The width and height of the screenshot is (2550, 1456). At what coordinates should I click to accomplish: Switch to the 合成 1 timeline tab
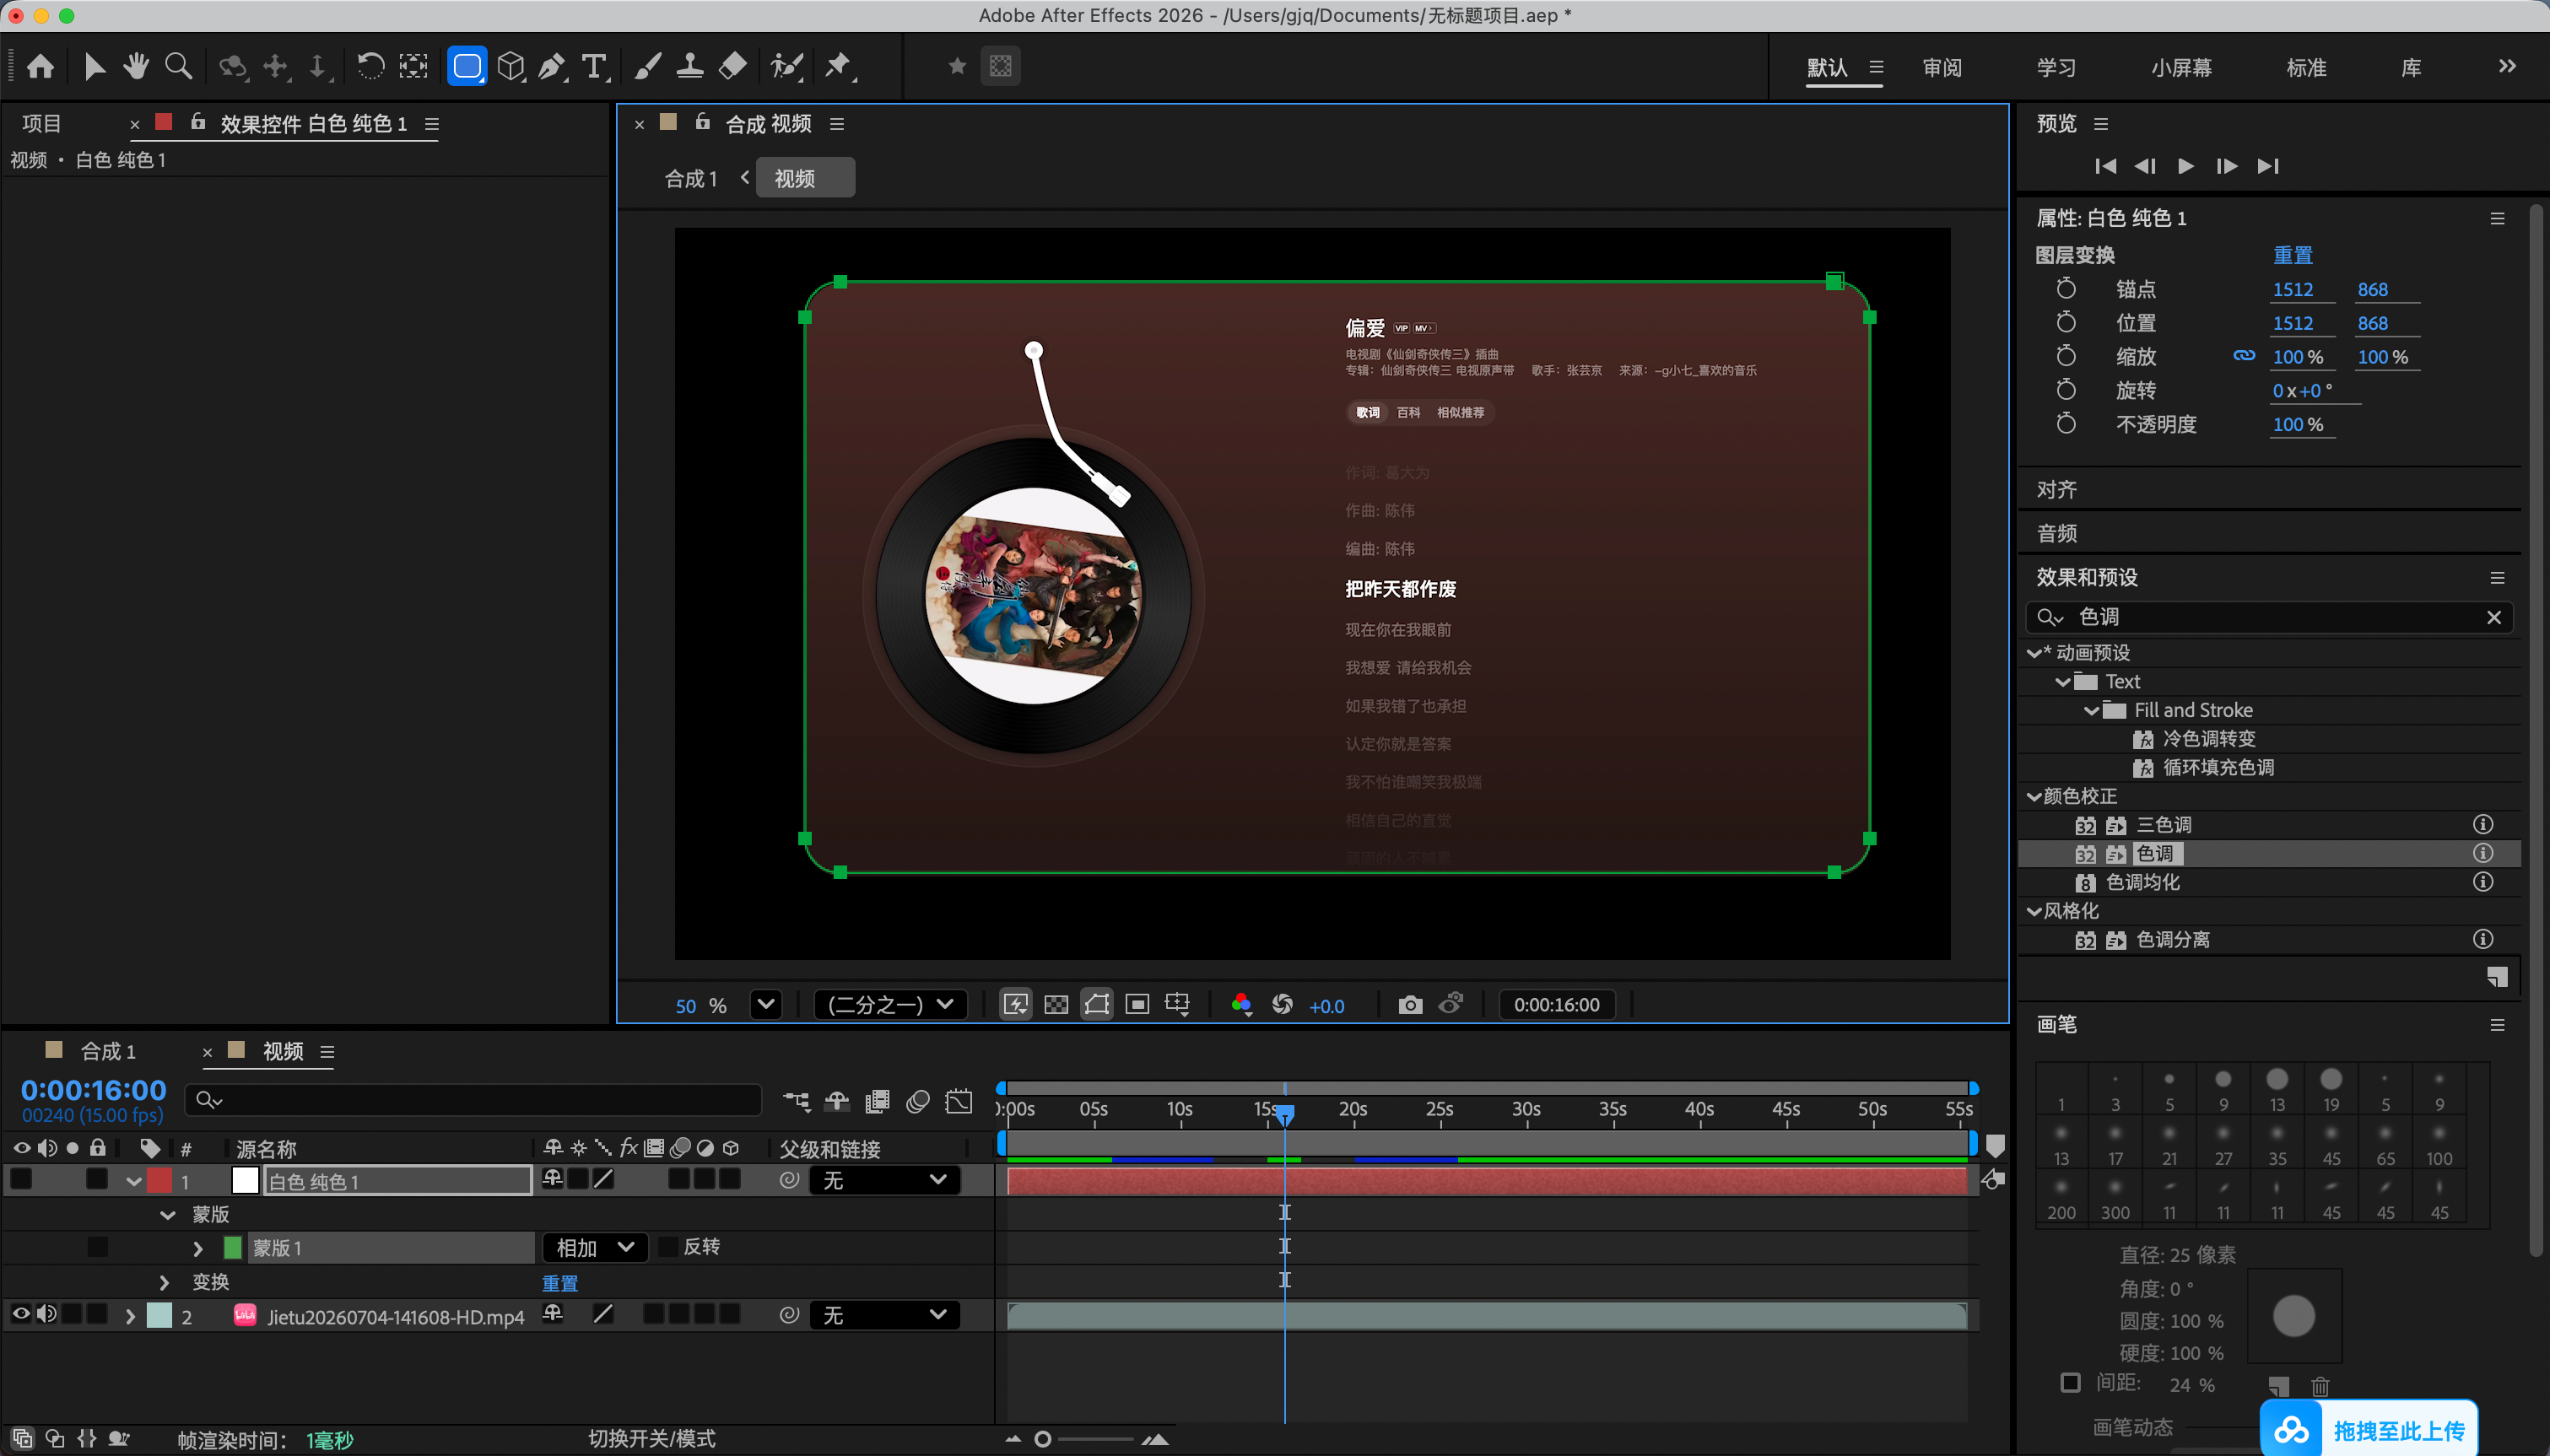click(108, 1051)
